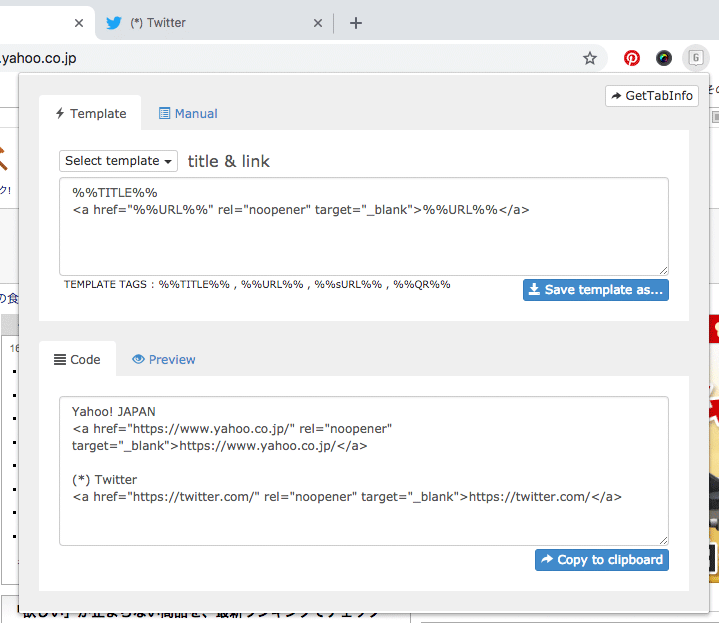Switch to the Template tab

90,113
